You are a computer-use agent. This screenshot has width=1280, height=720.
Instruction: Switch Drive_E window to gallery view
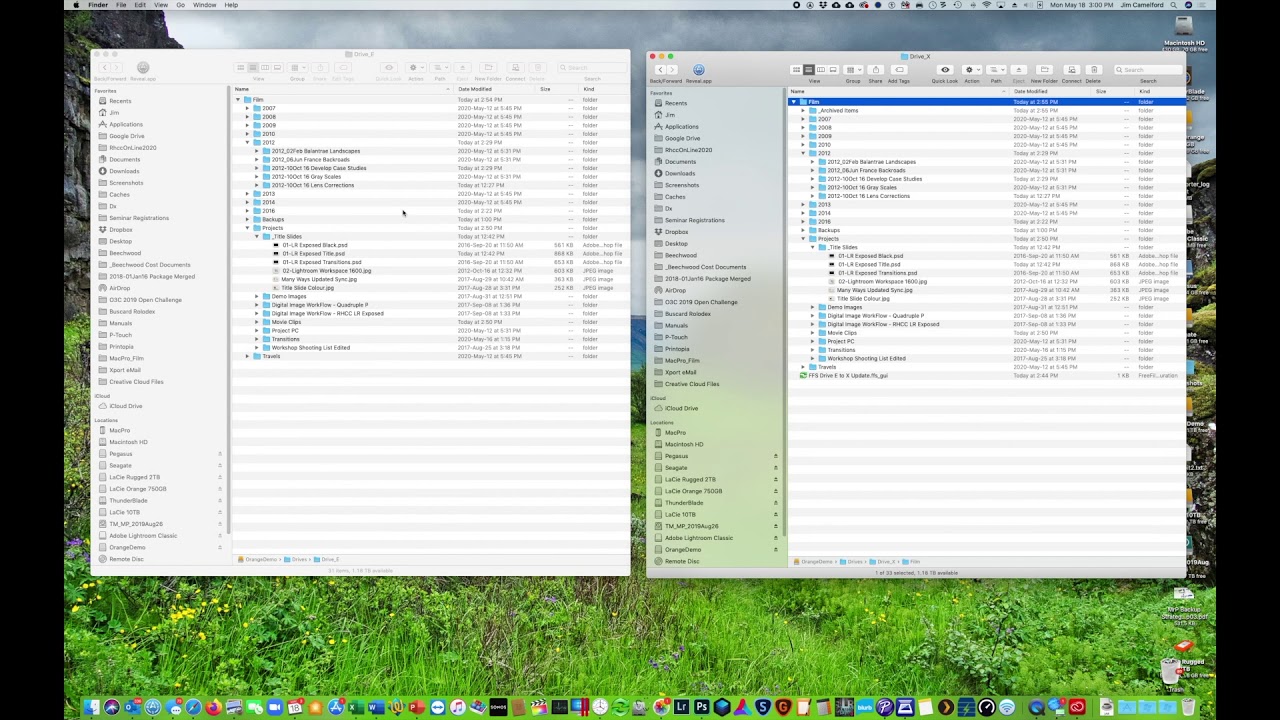click(x=277, y=68)
